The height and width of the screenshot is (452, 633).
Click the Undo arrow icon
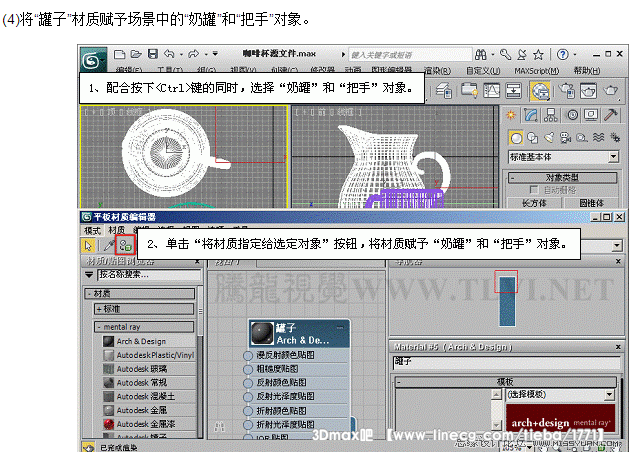[169, 54]
